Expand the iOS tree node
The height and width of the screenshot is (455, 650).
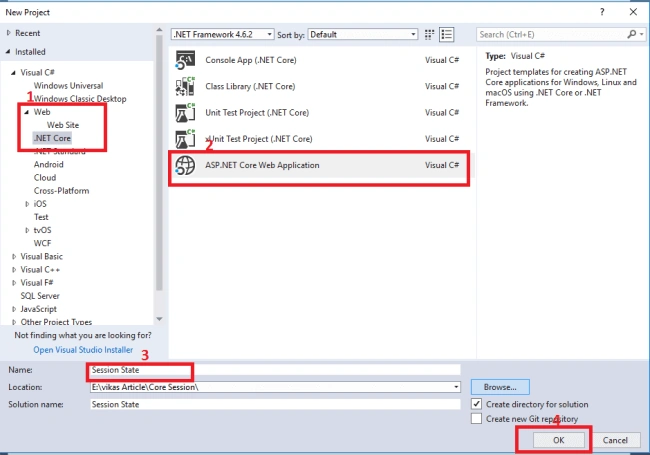coord(27,204)
